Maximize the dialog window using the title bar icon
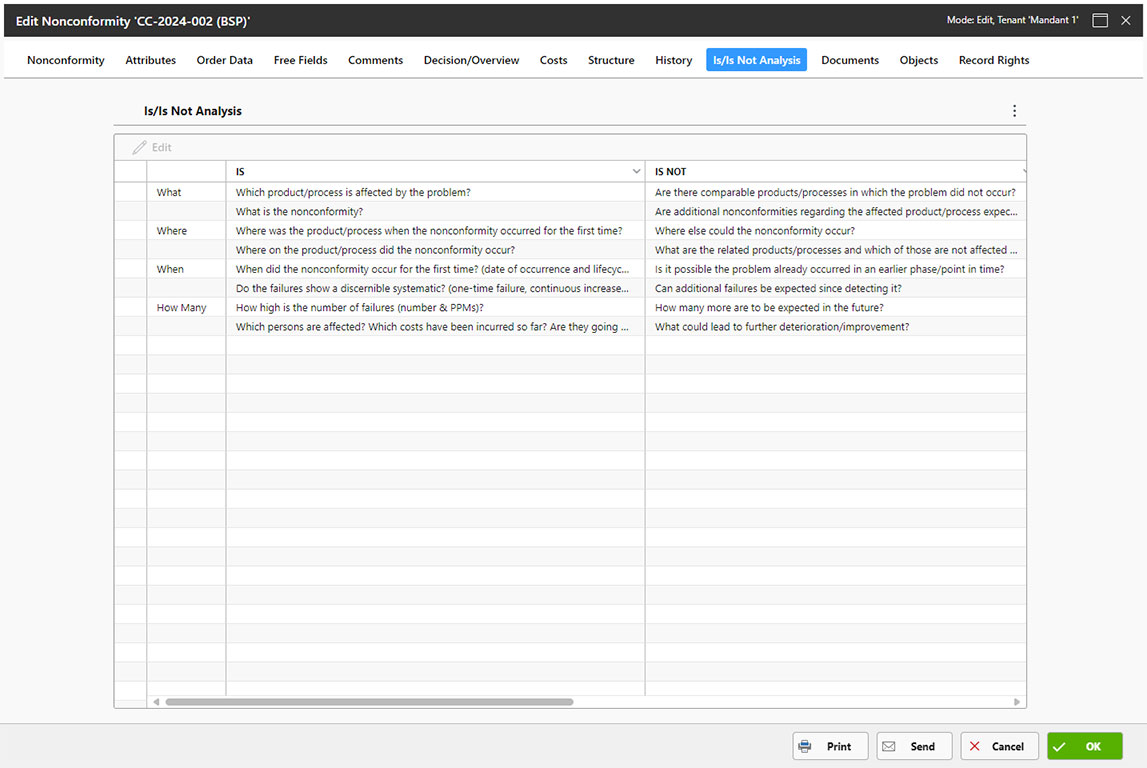The height and width of the screenshot is (768, 1147). click(x=1100, y=20)
